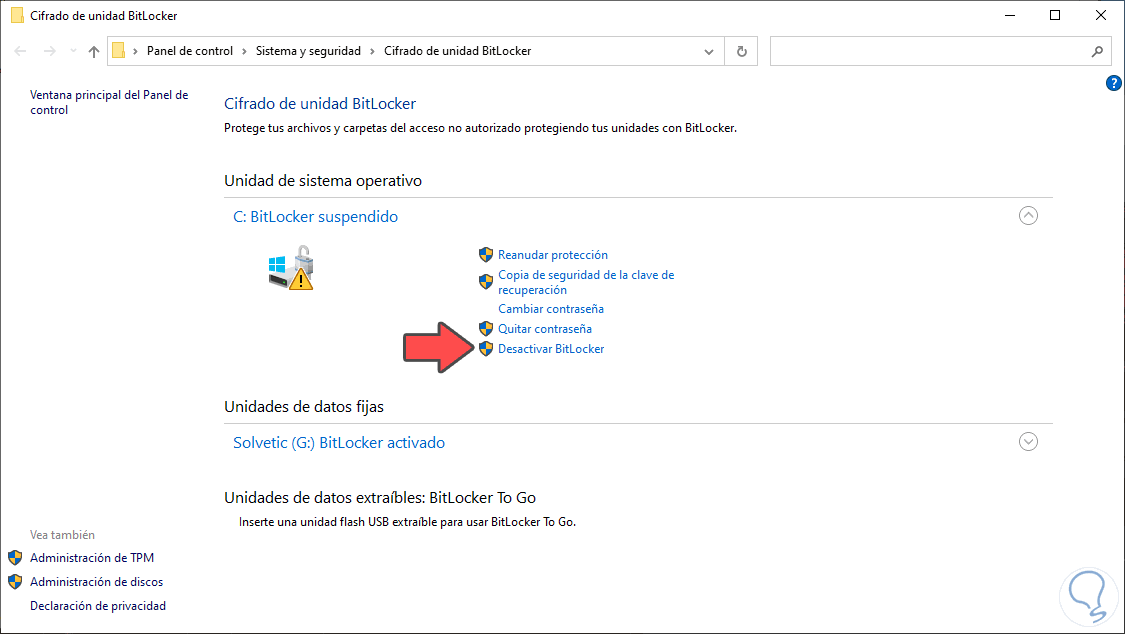
Task: Click shield icon beside Desactivar BitLocker
Action: (486, 349)
